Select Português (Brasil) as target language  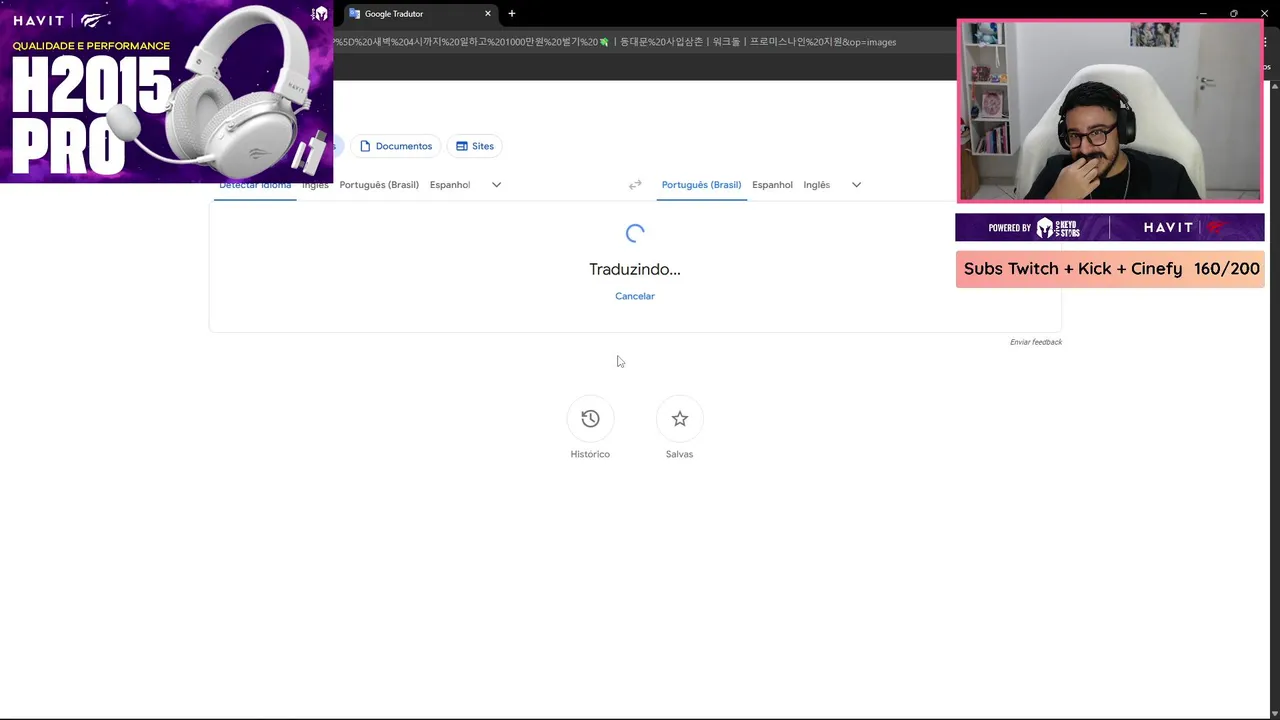(701, 185)
